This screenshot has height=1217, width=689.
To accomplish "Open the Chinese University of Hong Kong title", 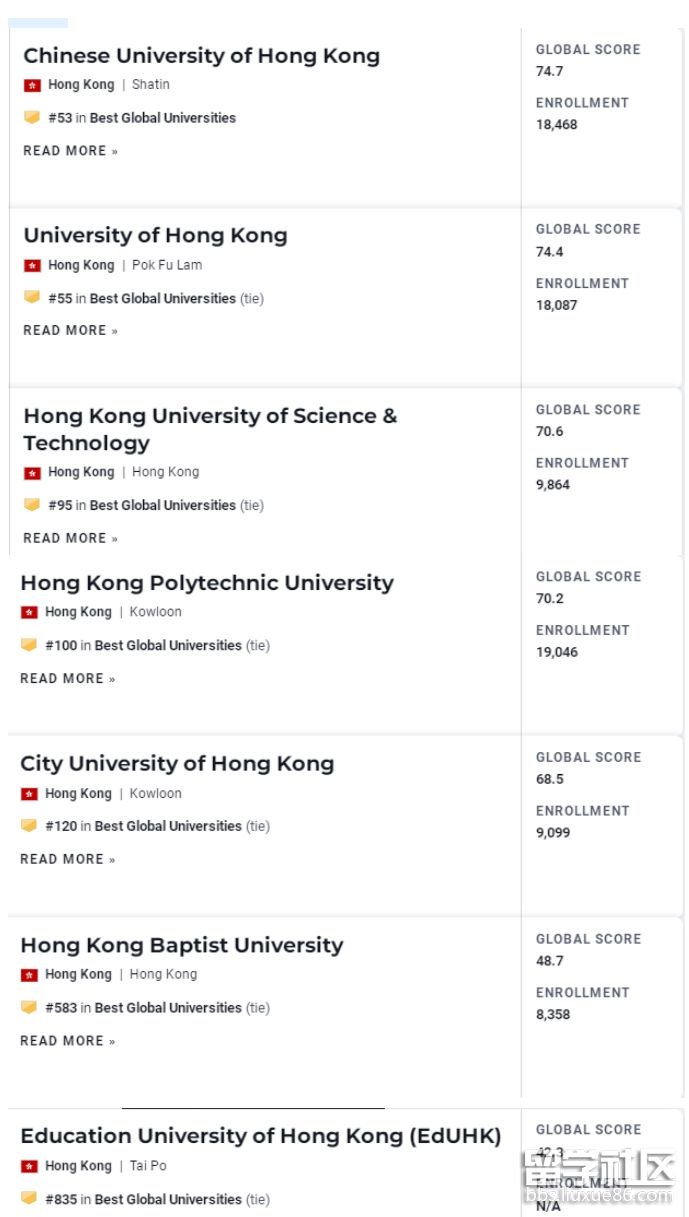I will click(x=201, y=56).
